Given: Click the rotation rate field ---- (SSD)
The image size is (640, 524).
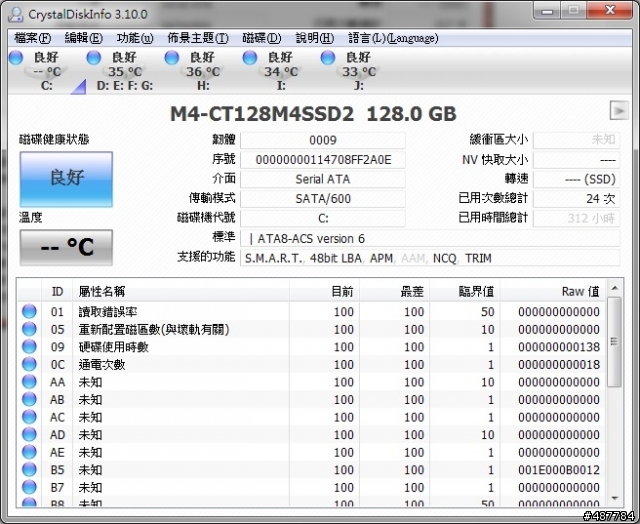Looking at the screenshot, I should coord(577,179).
